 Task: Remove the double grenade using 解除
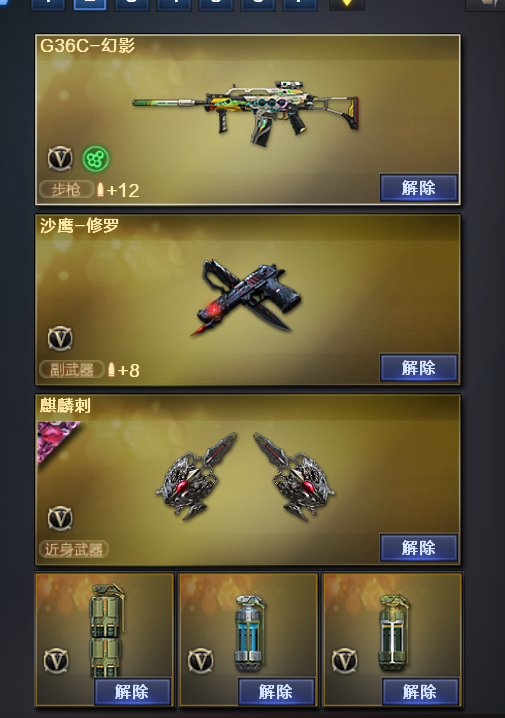pos(132,692)
